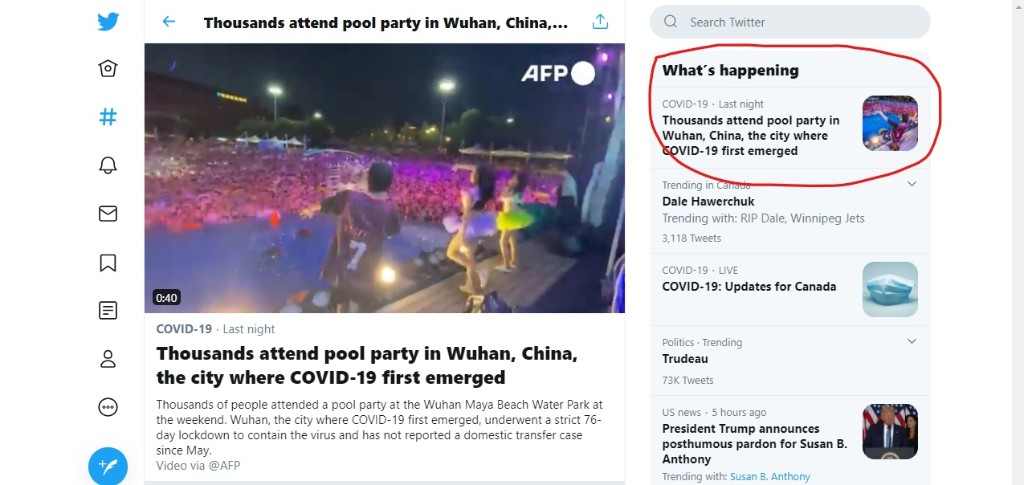
Task: Open the President Trump pardon story
Action: tap(755, 444)
